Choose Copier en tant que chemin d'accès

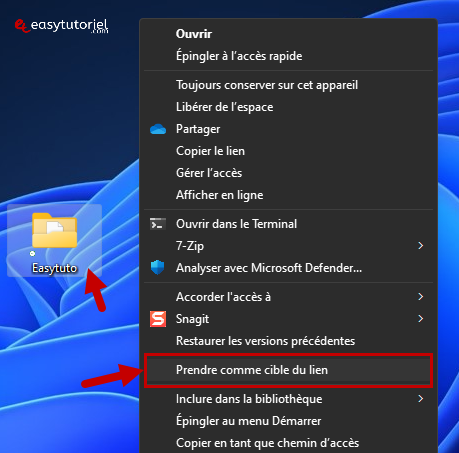[288, 443]
